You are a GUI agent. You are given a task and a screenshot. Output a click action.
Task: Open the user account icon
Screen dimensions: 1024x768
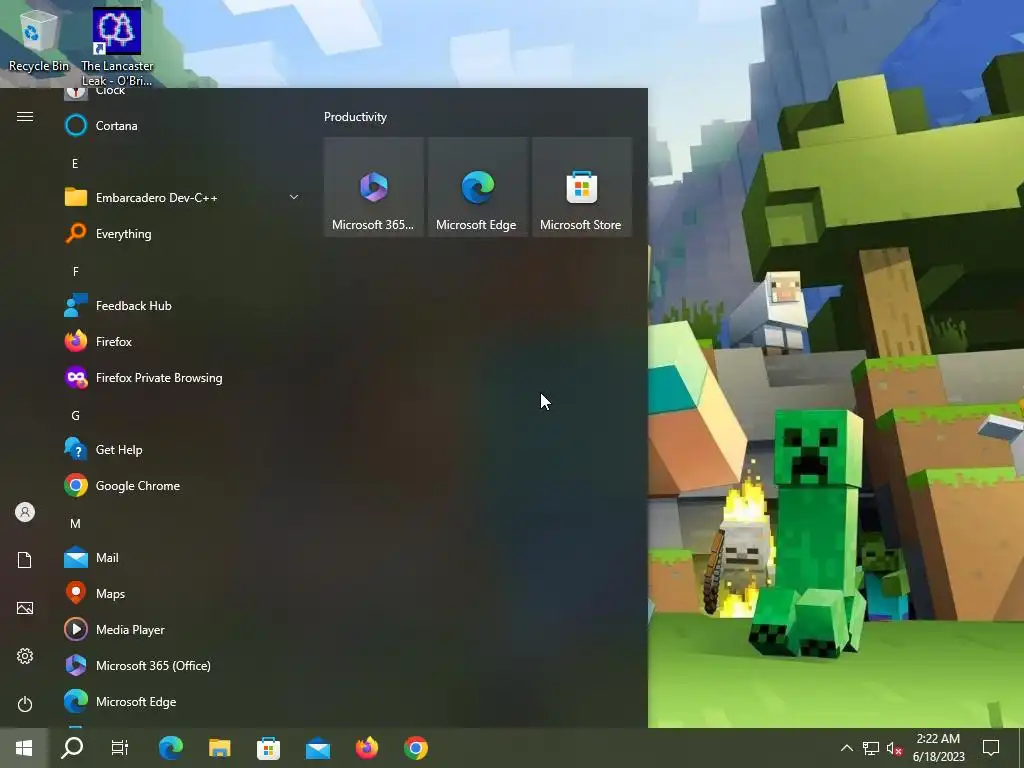25,512
